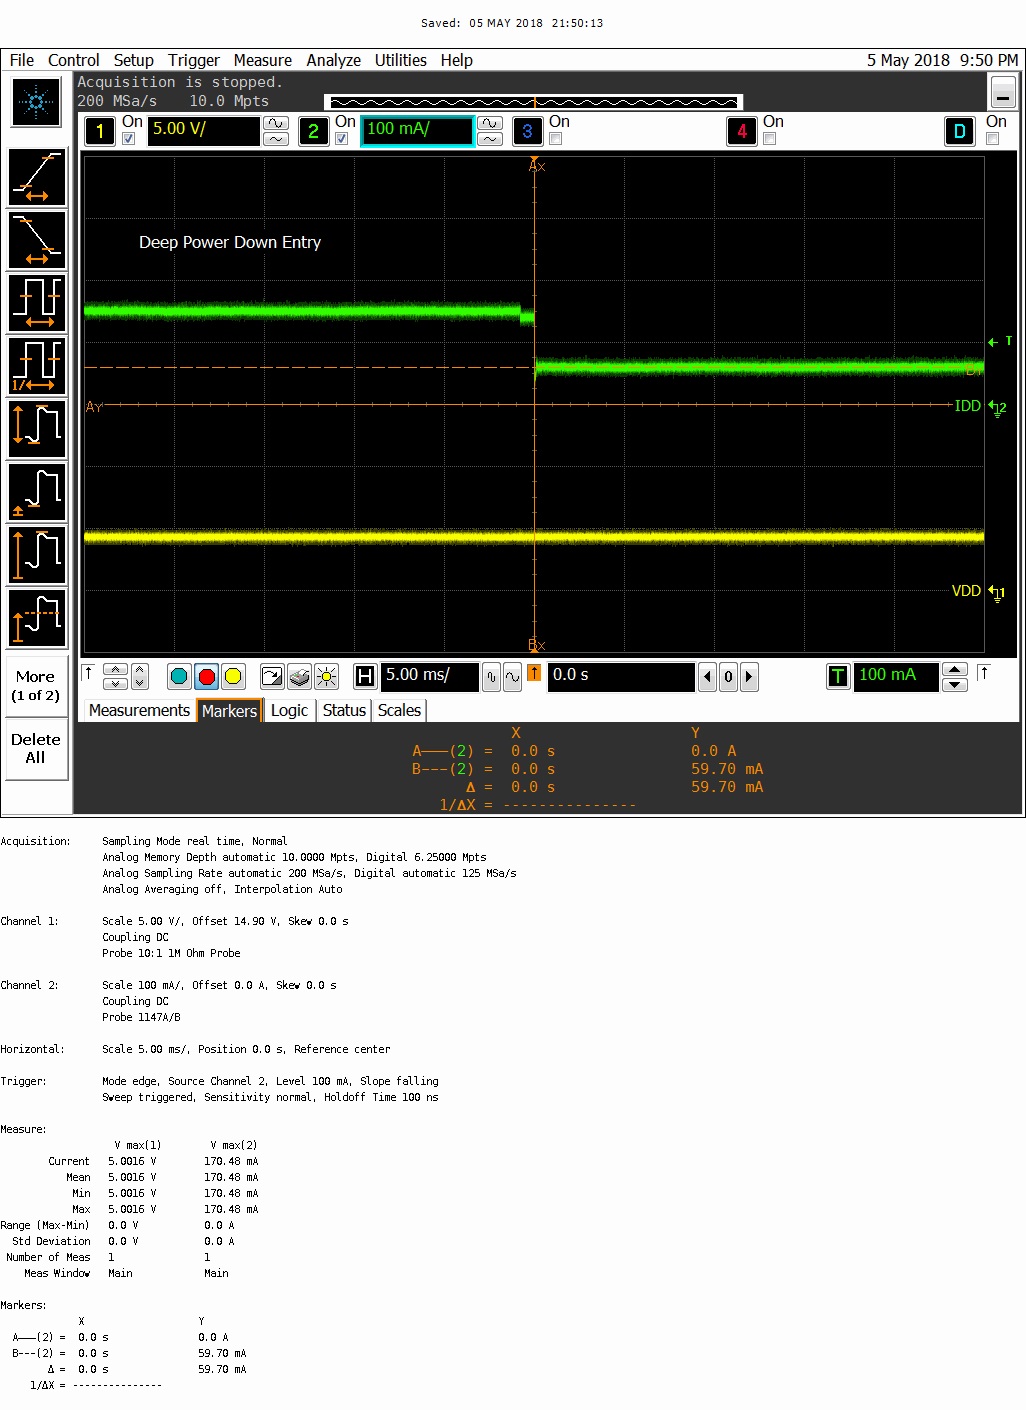This screenshot has height=1410, width=1026.
Task: Switch to the Measurements tab
Action: [139, 710]
